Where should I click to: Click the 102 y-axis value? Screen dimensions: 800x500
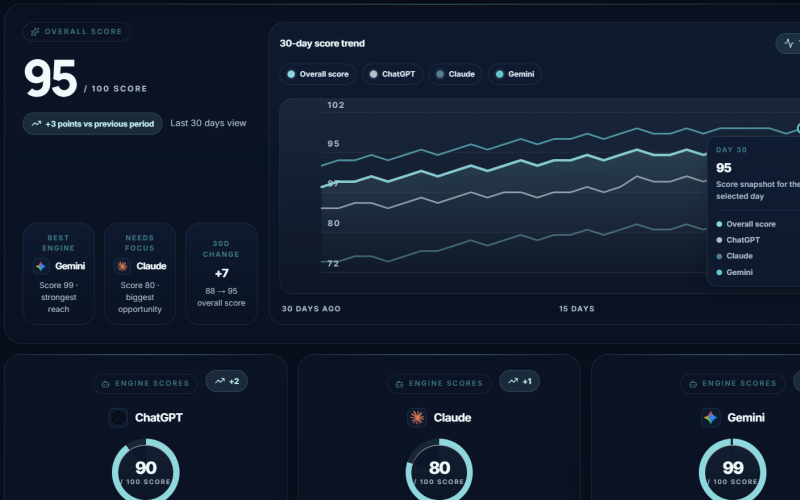(x=336, y=105)
